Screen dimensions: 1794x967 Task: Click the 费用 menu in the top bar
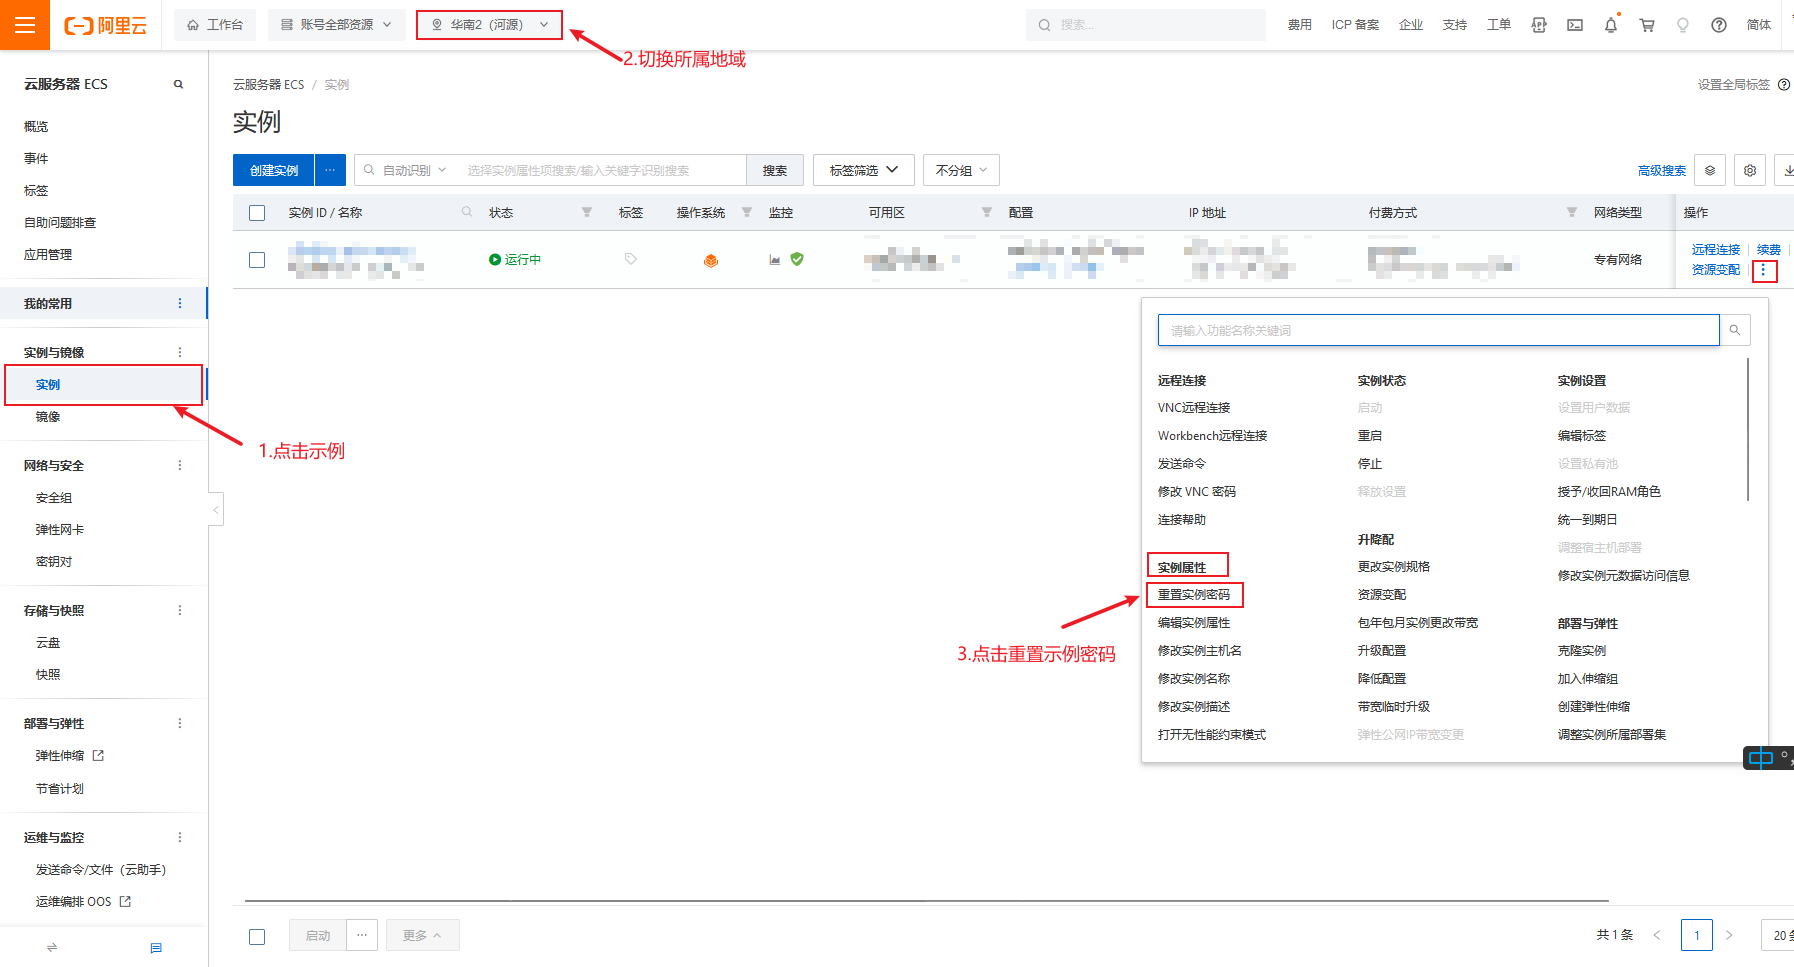tap(1300, 25)
